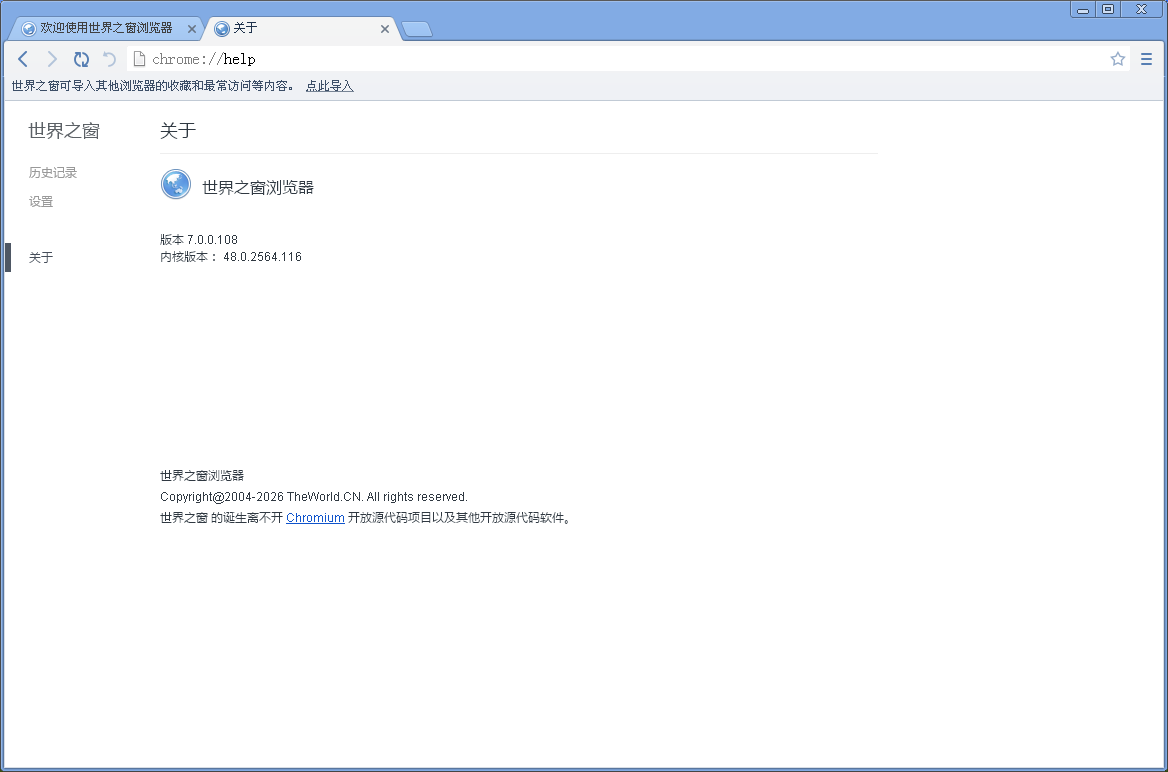Bookmark this page with the star icon

(x=1117, y=59)
